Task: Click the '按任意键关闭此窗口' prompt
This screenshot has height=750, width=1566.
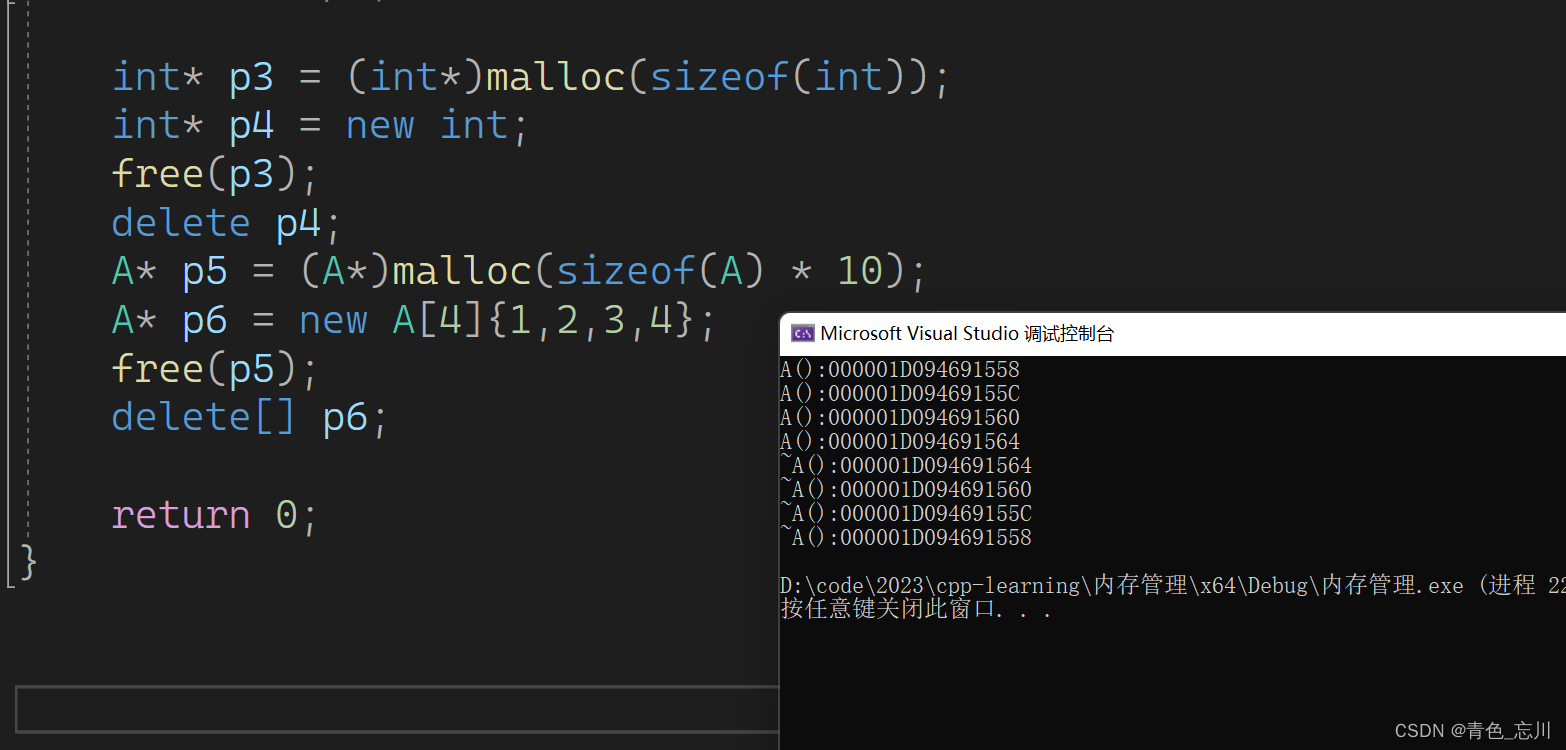Action: point(916,609)
